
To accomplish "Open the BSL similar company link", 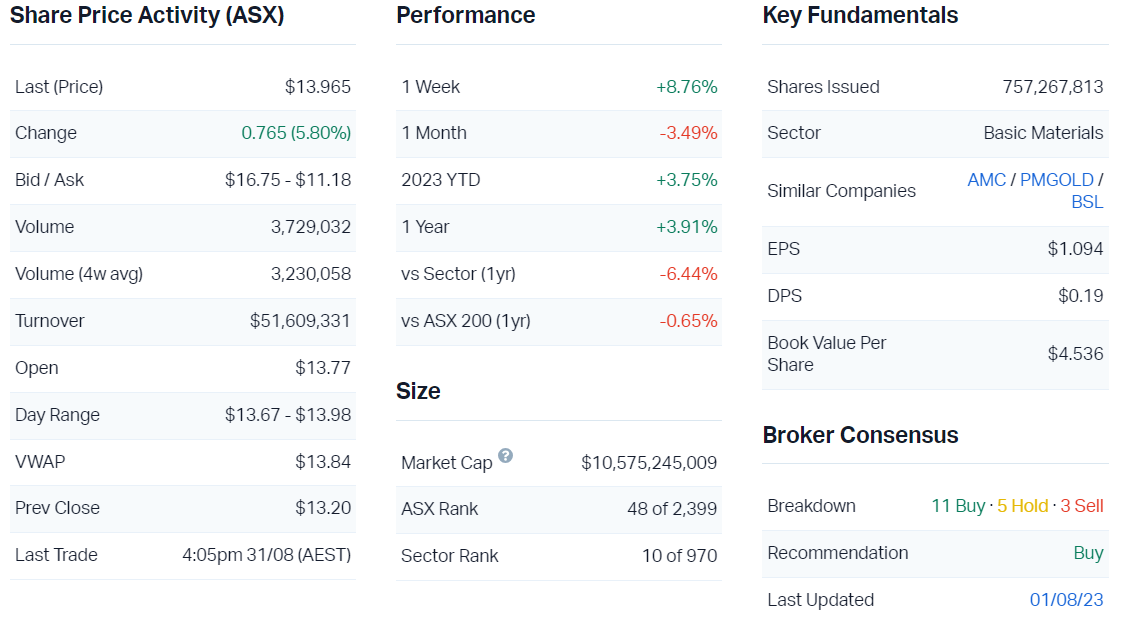I will [1087, 202].
